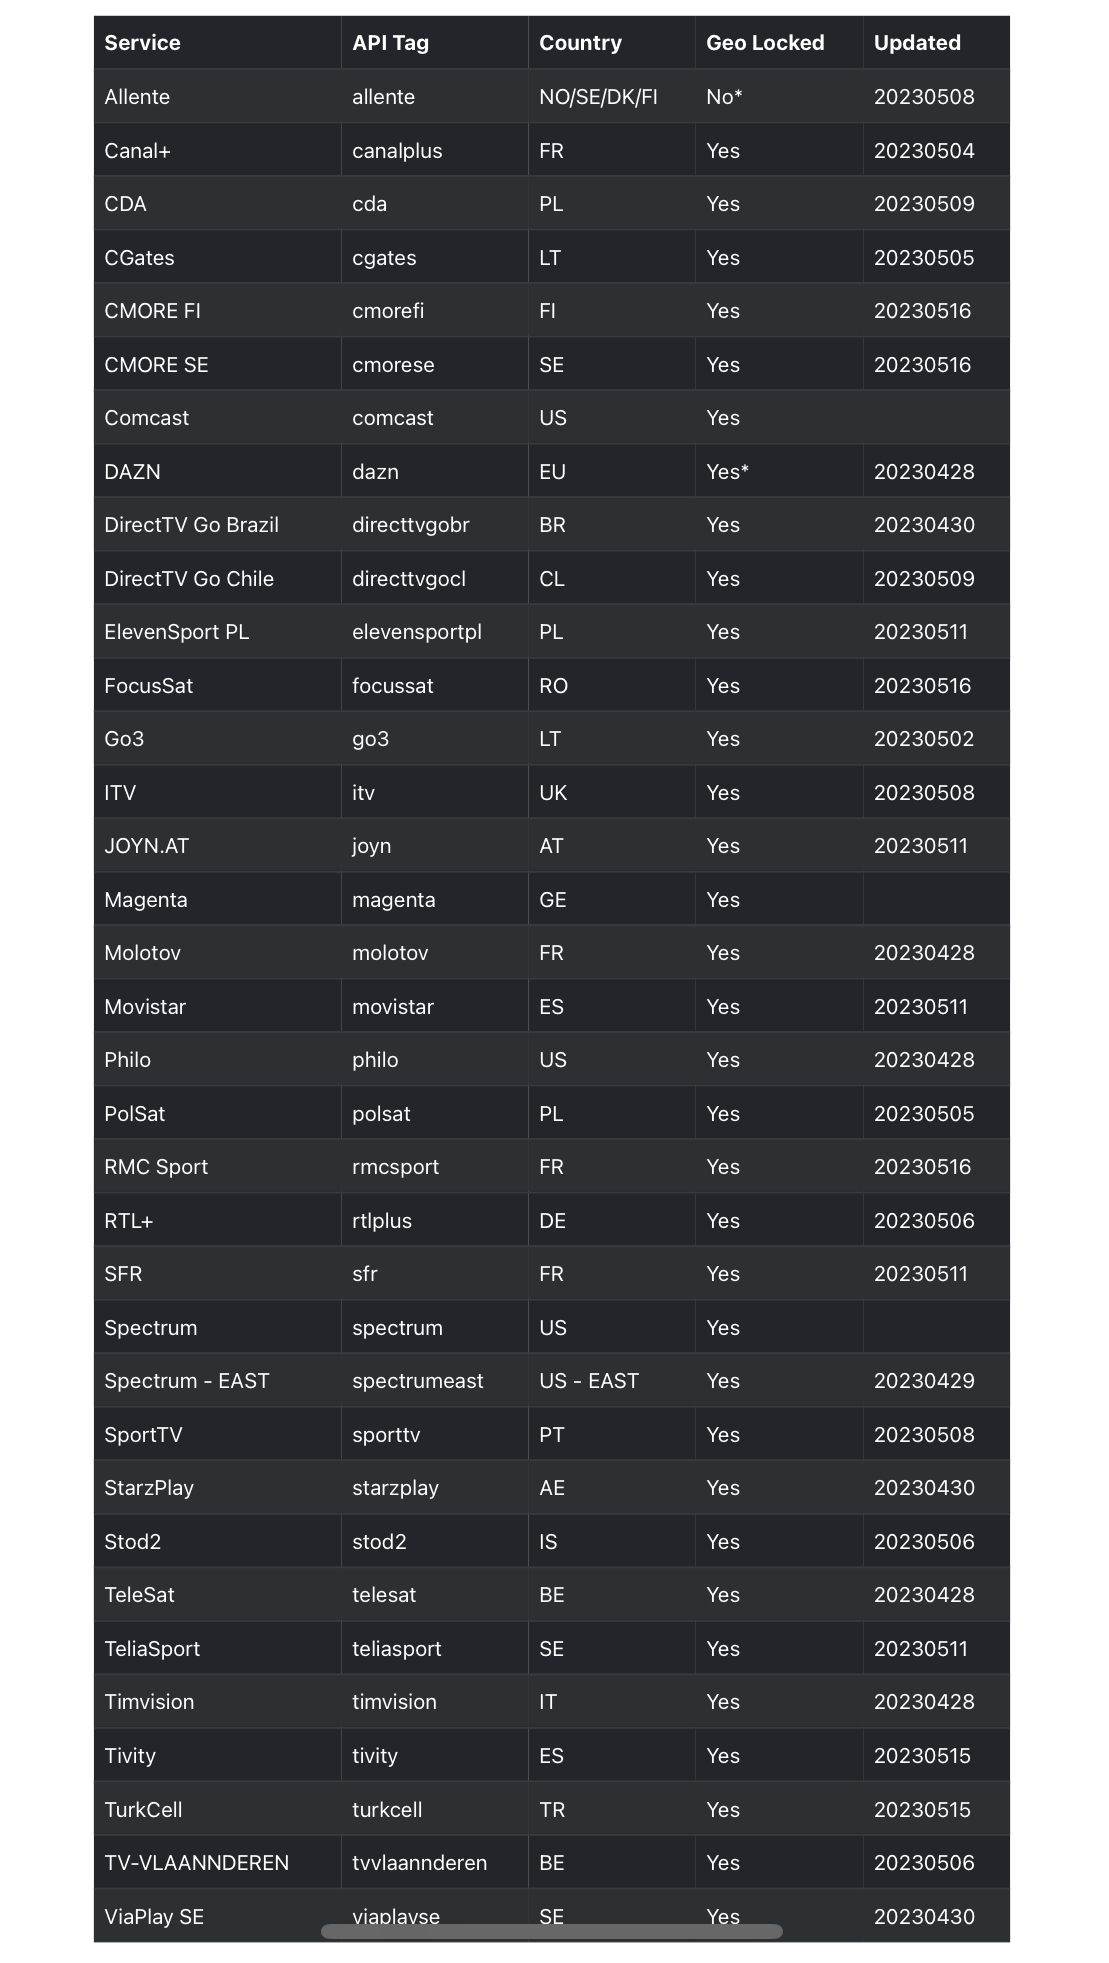Click the US - EAST country cell

[x=588, y=1381]
